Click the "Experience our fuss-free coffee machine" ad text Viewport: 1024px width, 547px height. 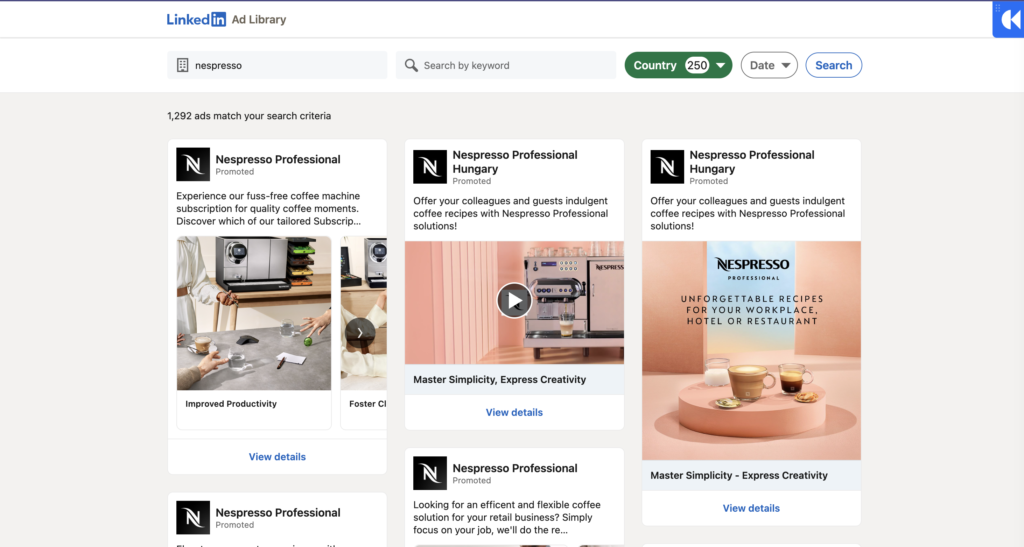point(268,208)
